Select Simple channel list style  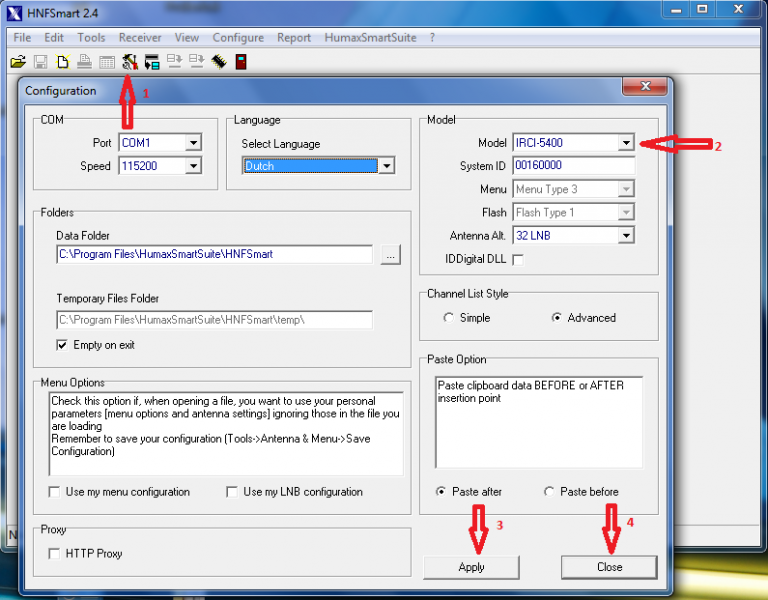tap(448, 318)
